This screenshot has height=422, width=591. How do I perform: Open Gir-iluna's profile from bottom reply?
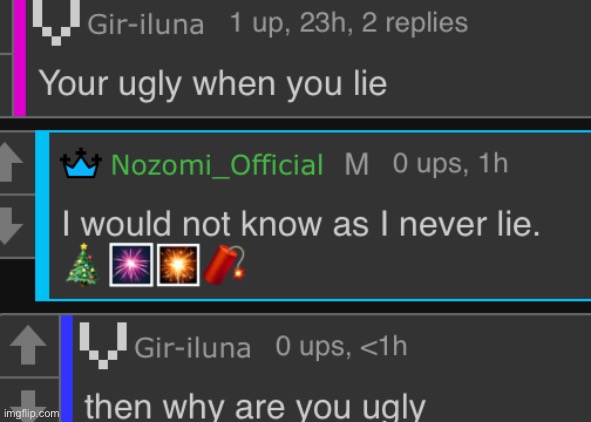tap(193, 347)
